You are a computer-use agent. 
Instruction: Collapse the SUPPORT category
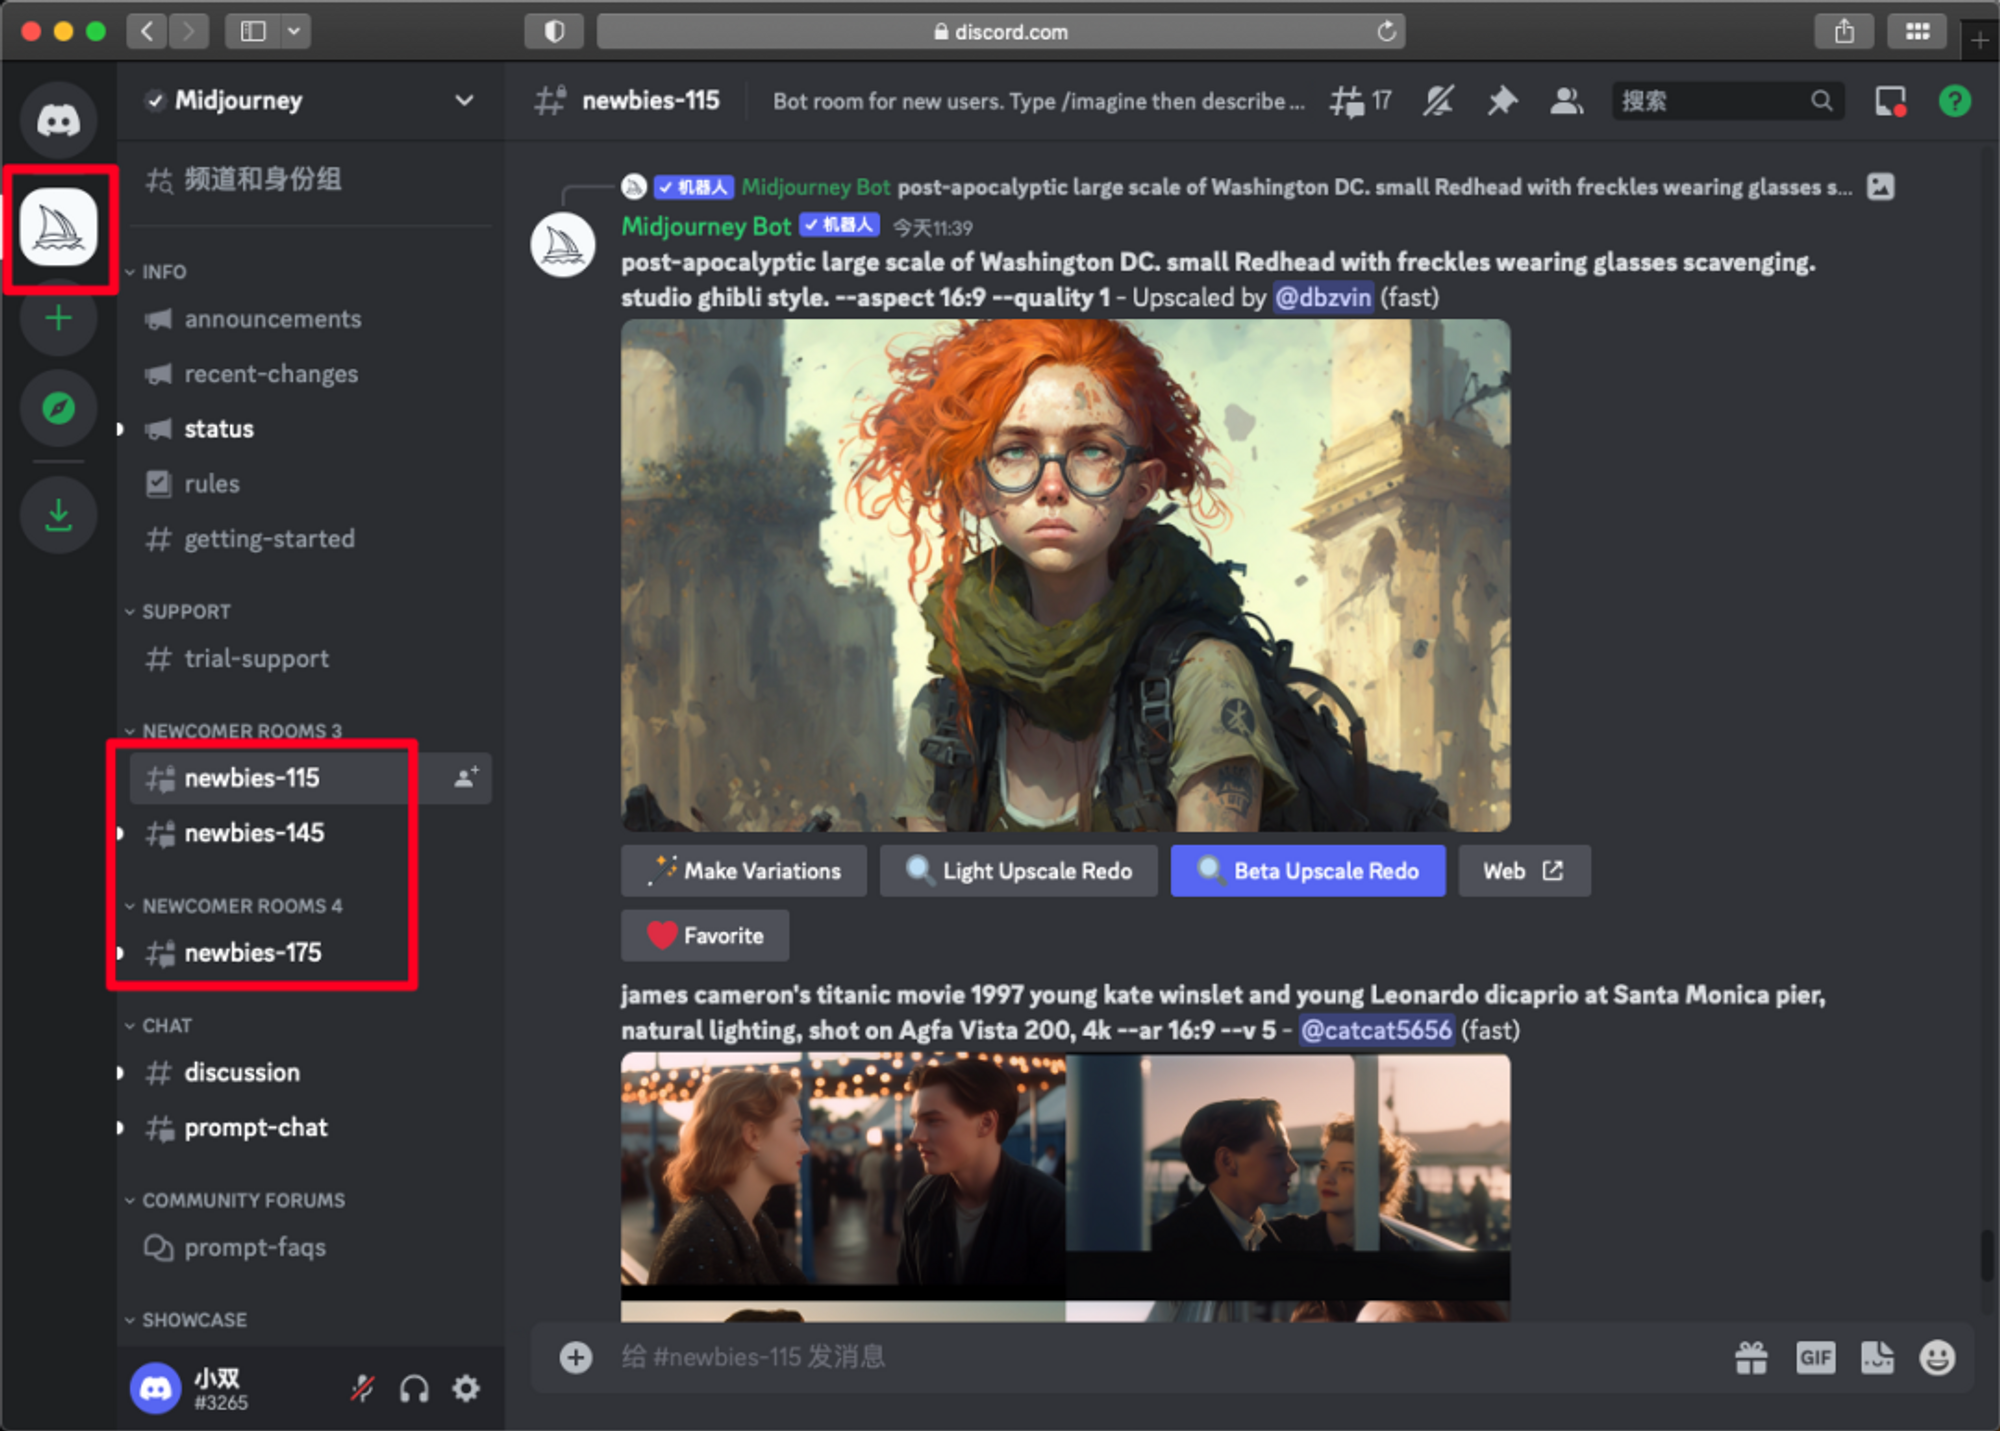[185, 611]
